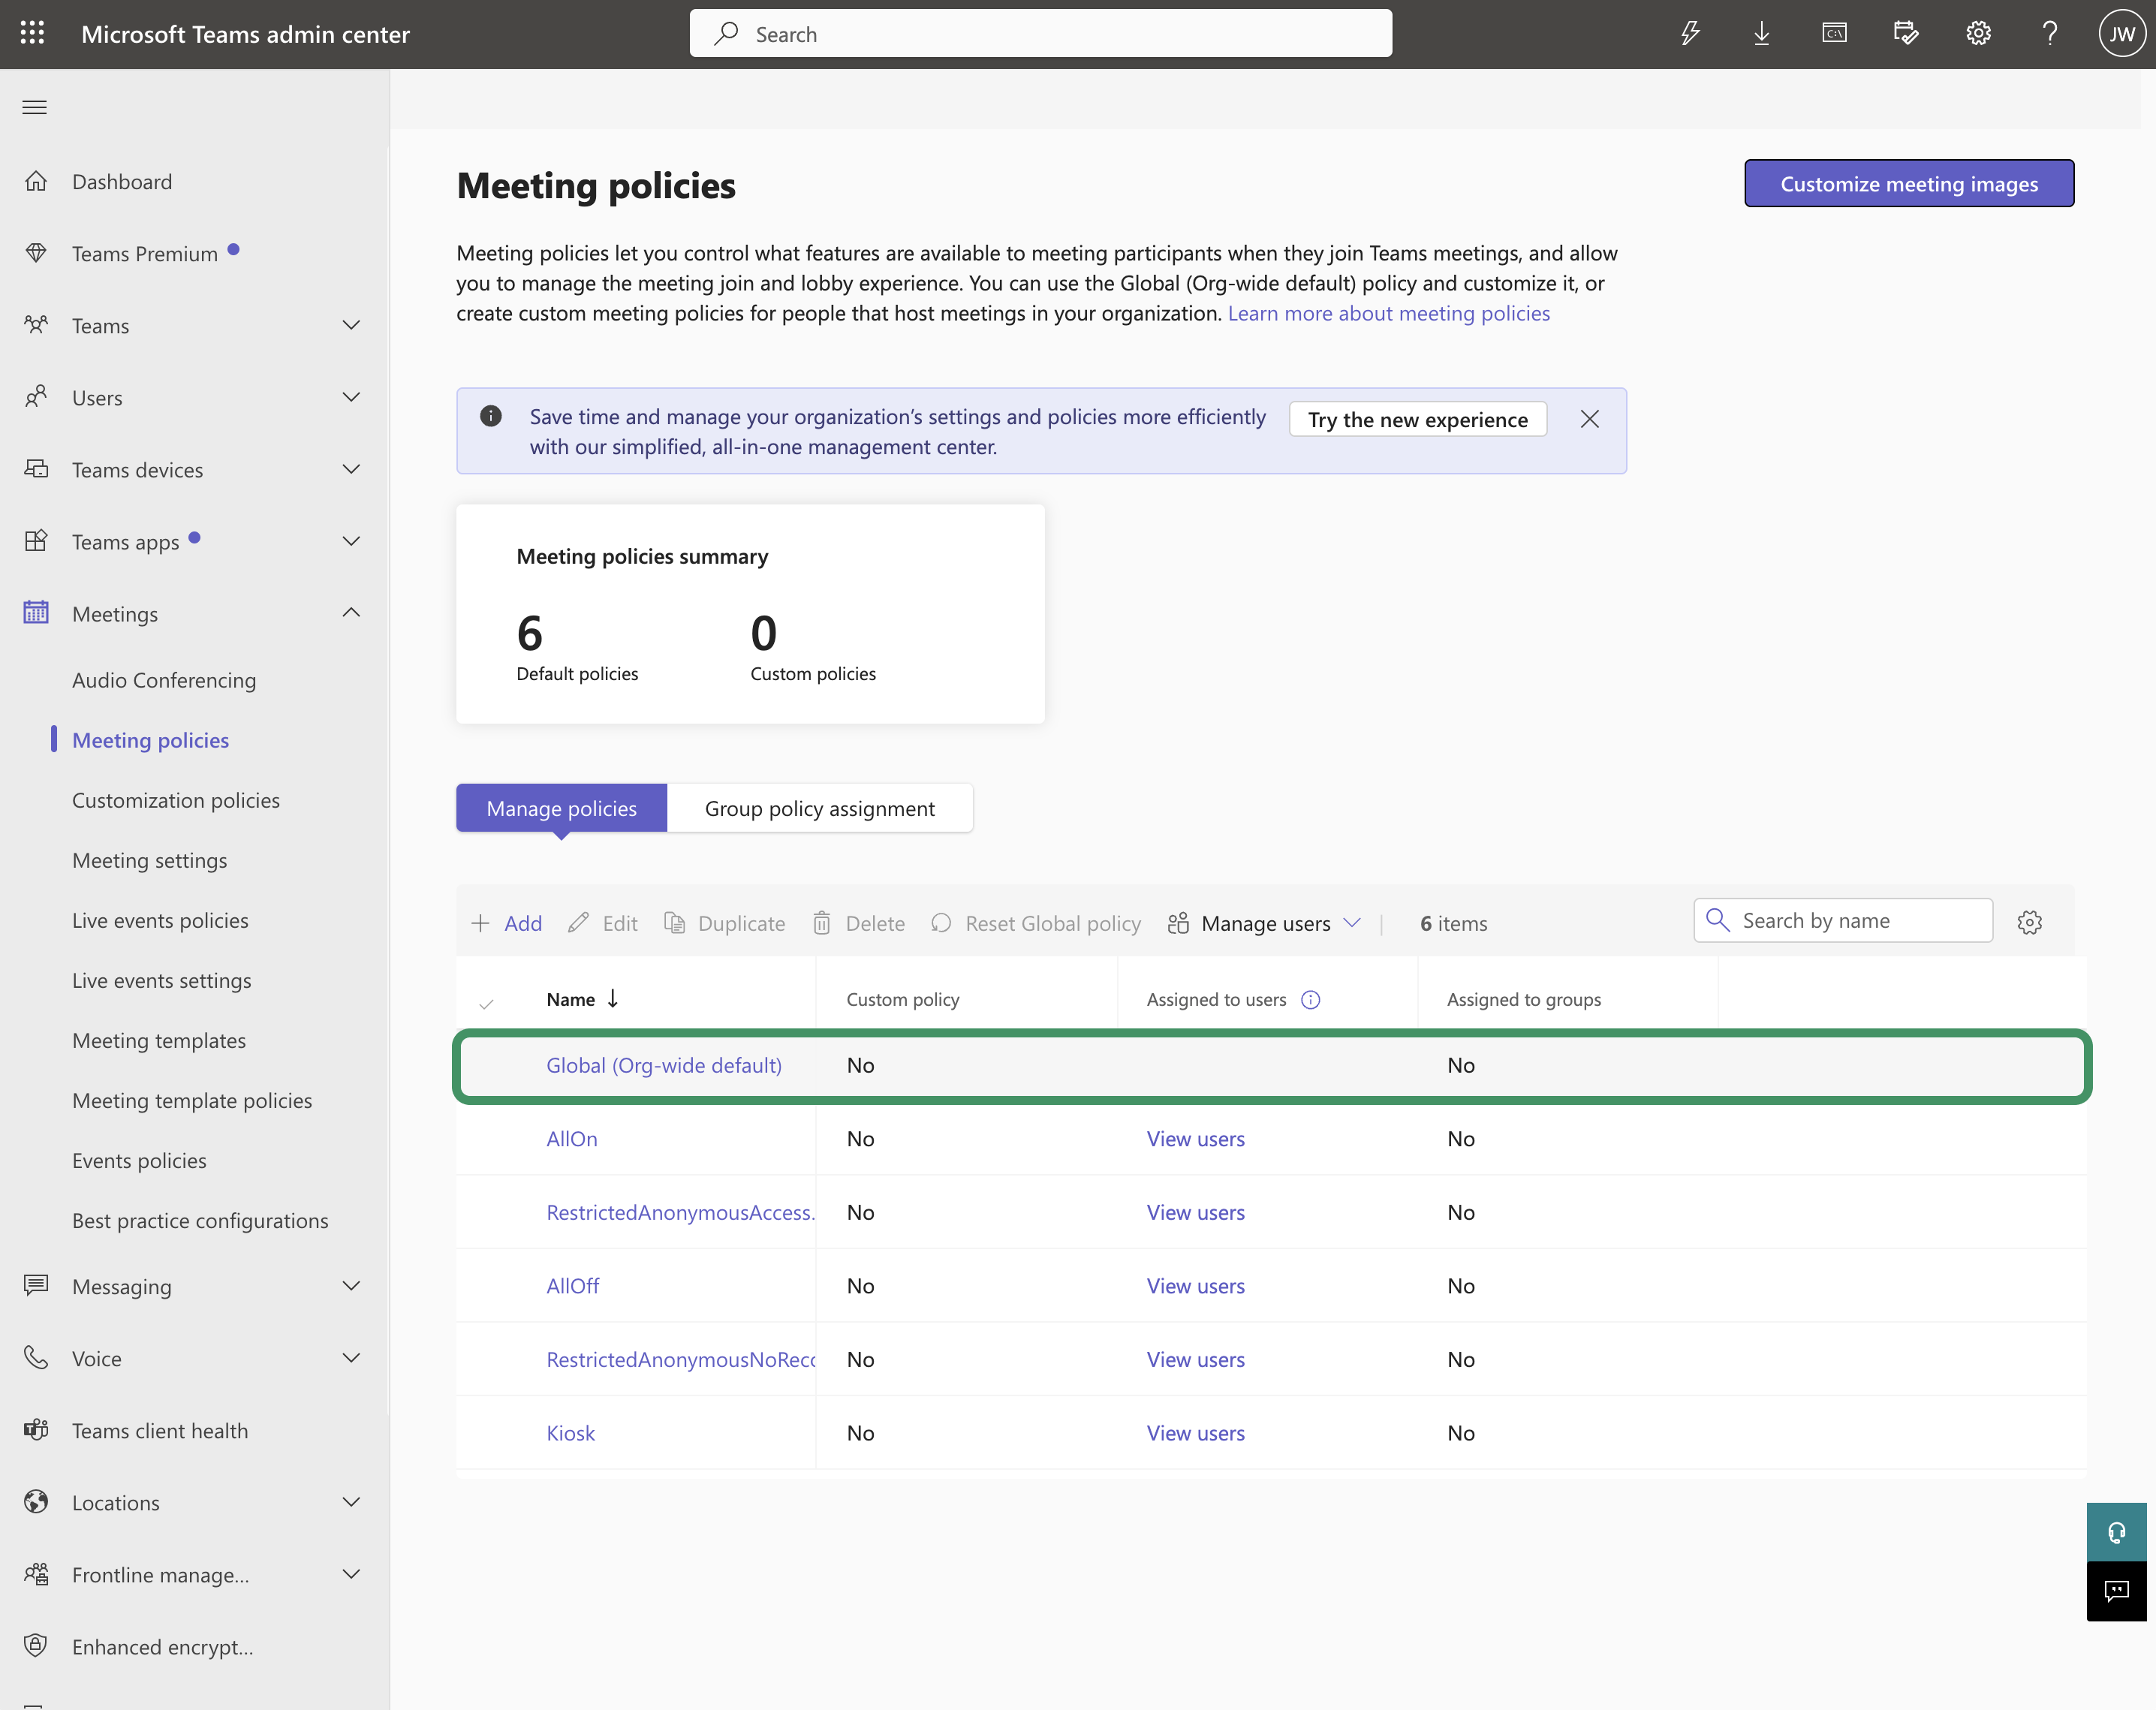Expand the Teams devices chevron
This screenshot has width=2156, height=1710.
[351, 468]
